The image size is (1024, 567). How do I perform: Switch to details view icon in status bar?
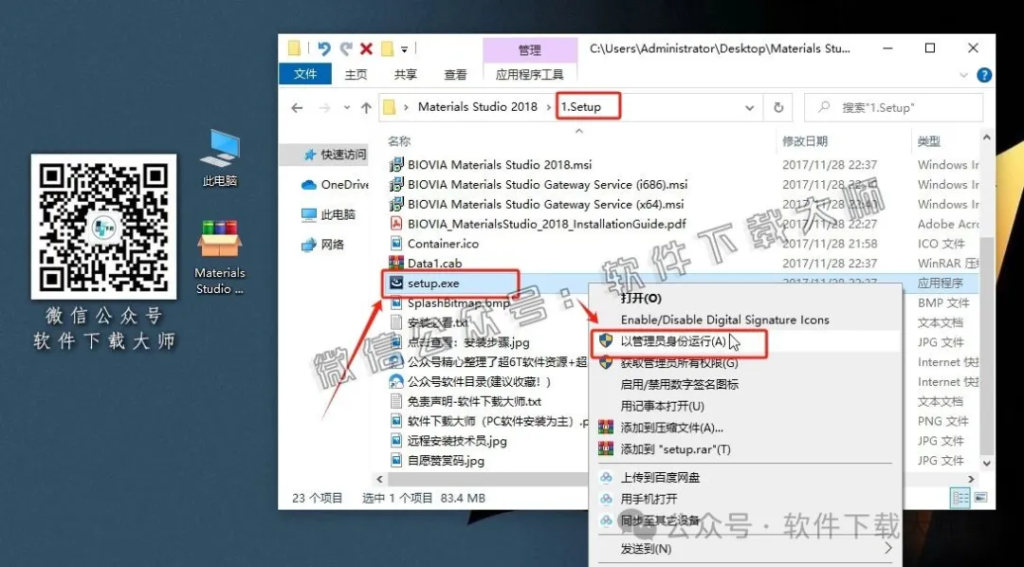click(x=961, y=498)
